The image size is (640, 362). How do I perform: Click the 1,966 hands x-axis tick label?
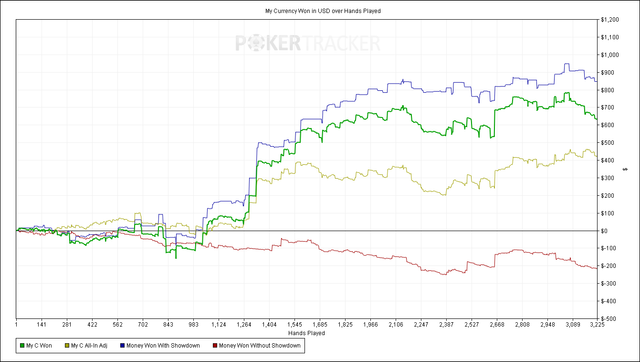click(371, 325)
